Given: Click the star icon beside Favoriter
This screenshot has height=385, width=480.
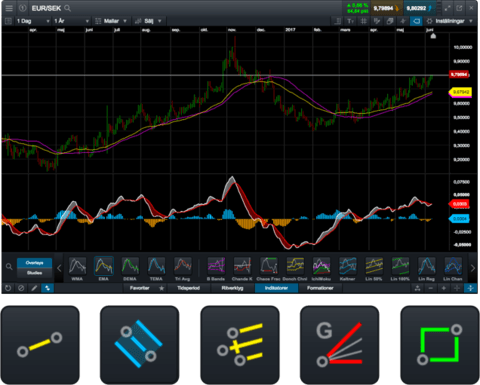Looking at the screenshot, I should pyautogui.click(x=162, y=288).
